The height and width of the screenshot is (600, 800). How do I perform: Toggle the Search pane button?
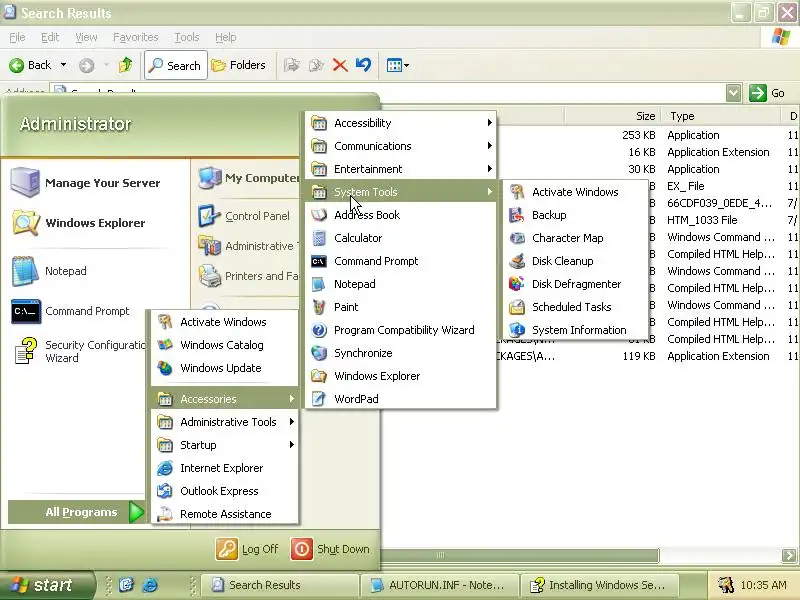176,65
